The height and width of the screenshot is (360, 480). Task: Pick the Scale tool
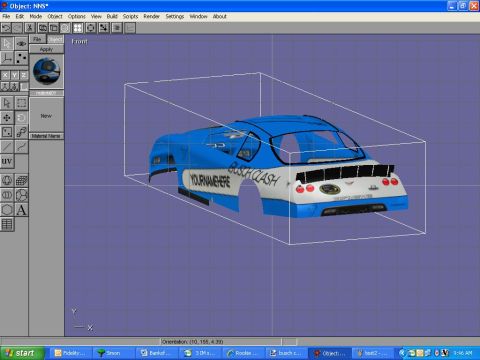click(7, 132)
